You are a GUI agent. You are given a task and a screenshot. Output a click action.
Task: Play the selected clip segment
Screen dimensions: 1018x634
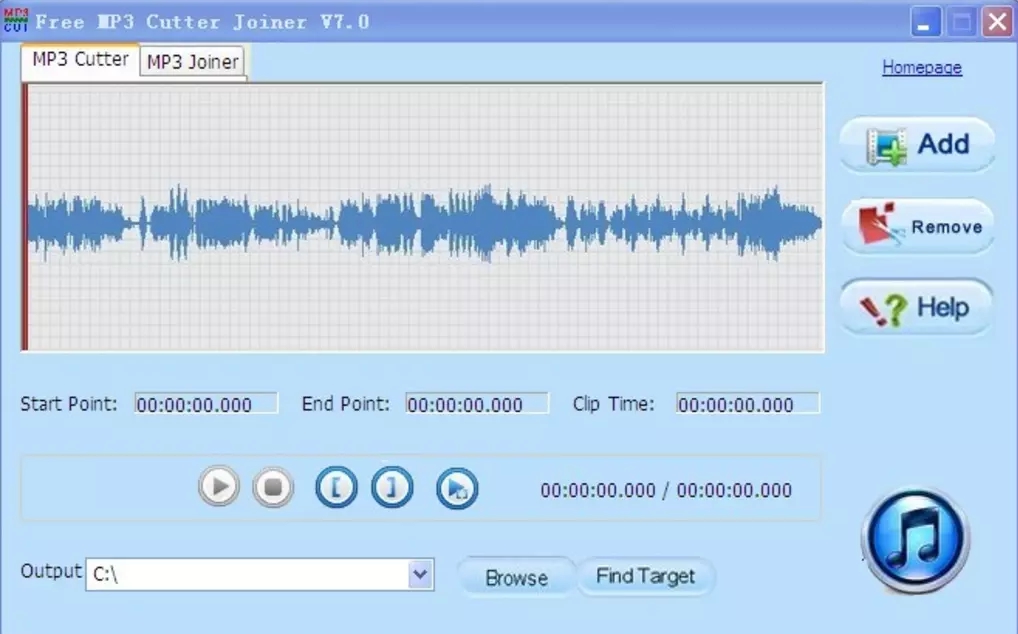(x=457, y=489)
